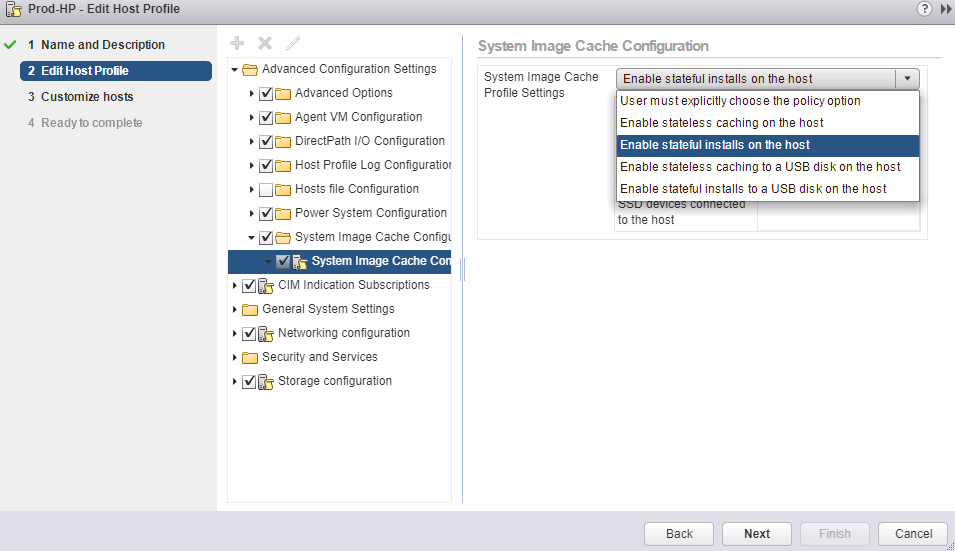
Task: Click the Next button
Action: (757, 533)
